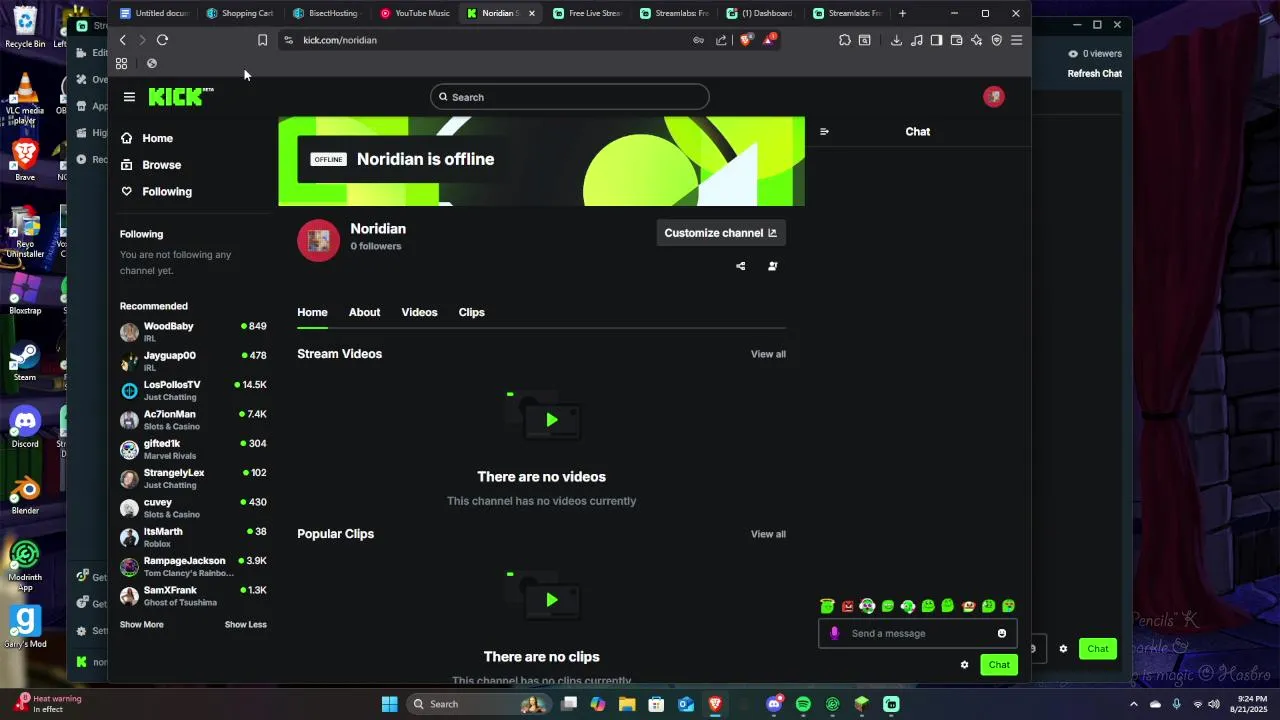Open the user profile avatar menu
1280x720 pixels.
[x=993, y=96]
